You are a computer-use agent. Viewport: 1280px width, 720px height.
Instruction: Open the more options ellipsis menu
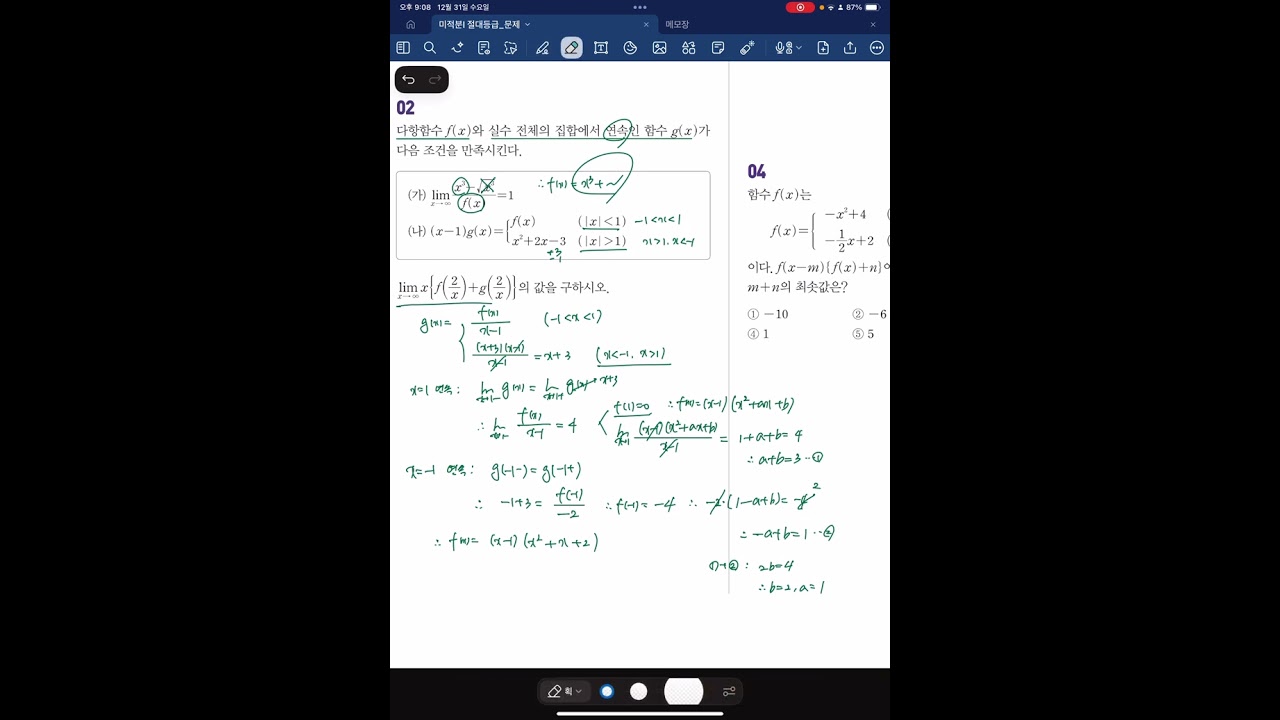point(877,47)
